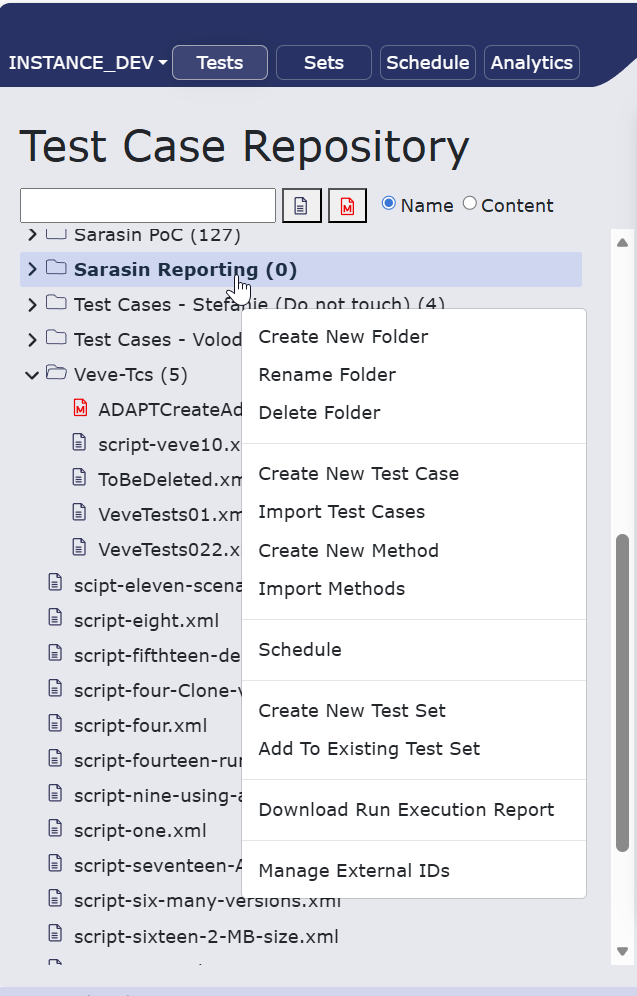
Task: Expand the Sarasin PoC folder
Action: click(x=32, y=235)
